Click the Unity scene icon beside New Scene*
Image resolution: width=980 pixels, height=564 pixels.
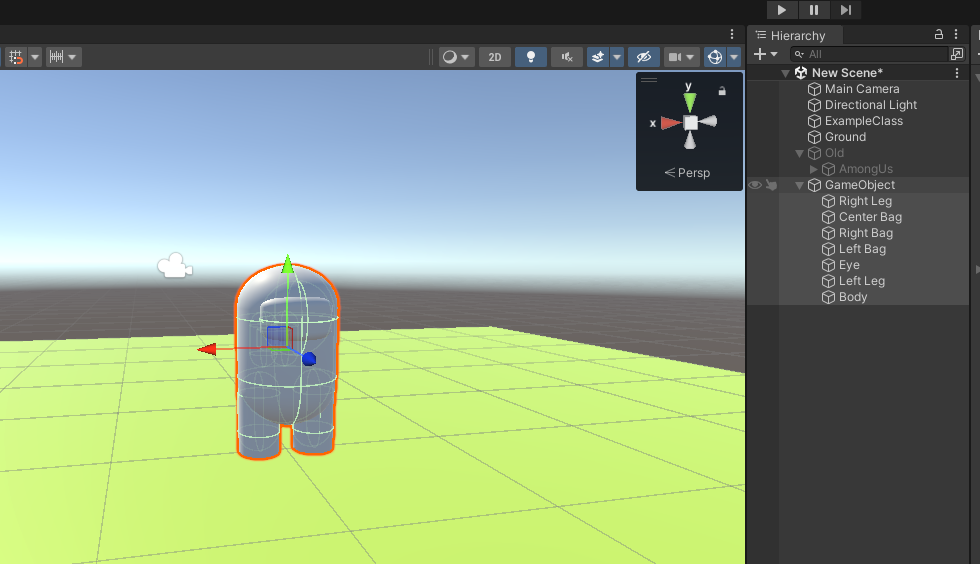[801, 73]
